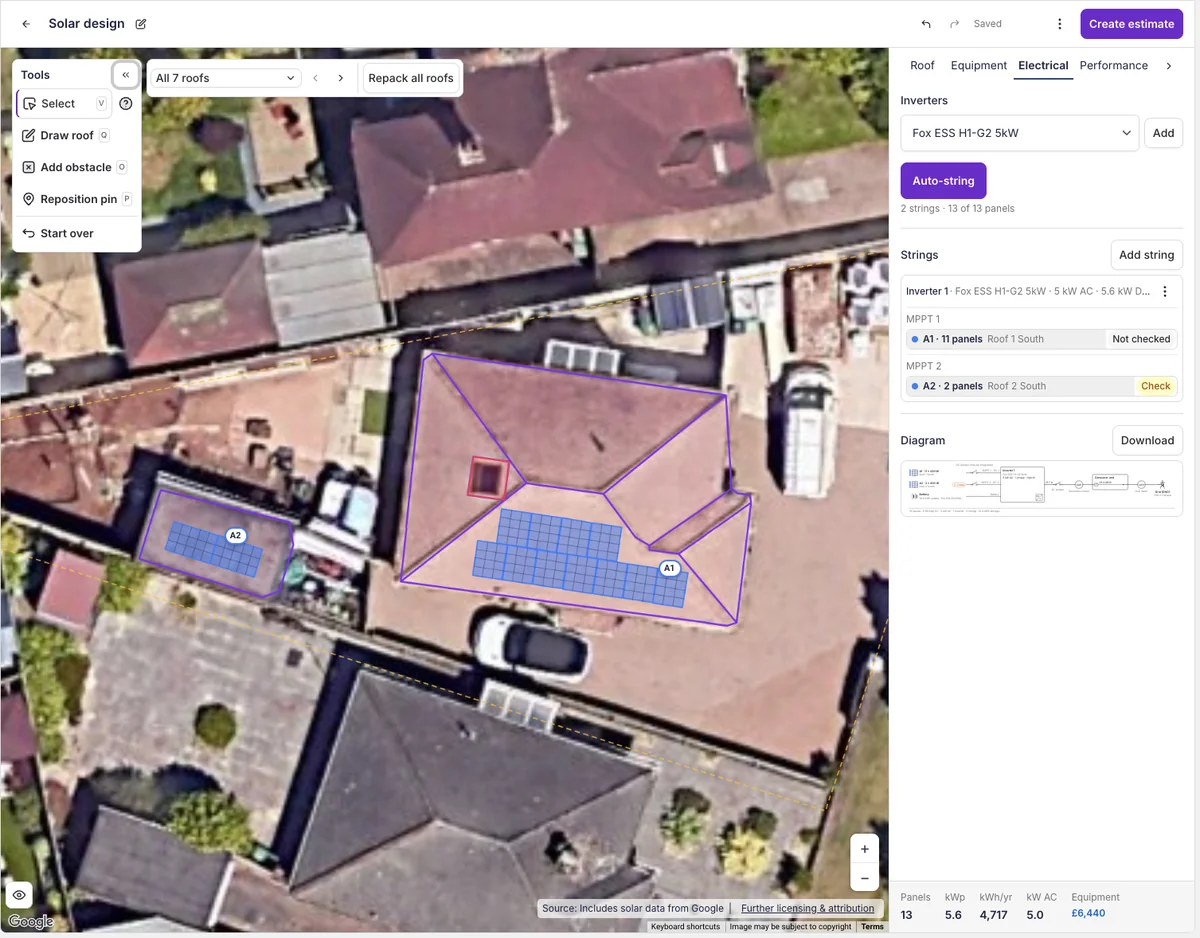
Task: Open Further licensing & attribution link
Action: [808, 909]
